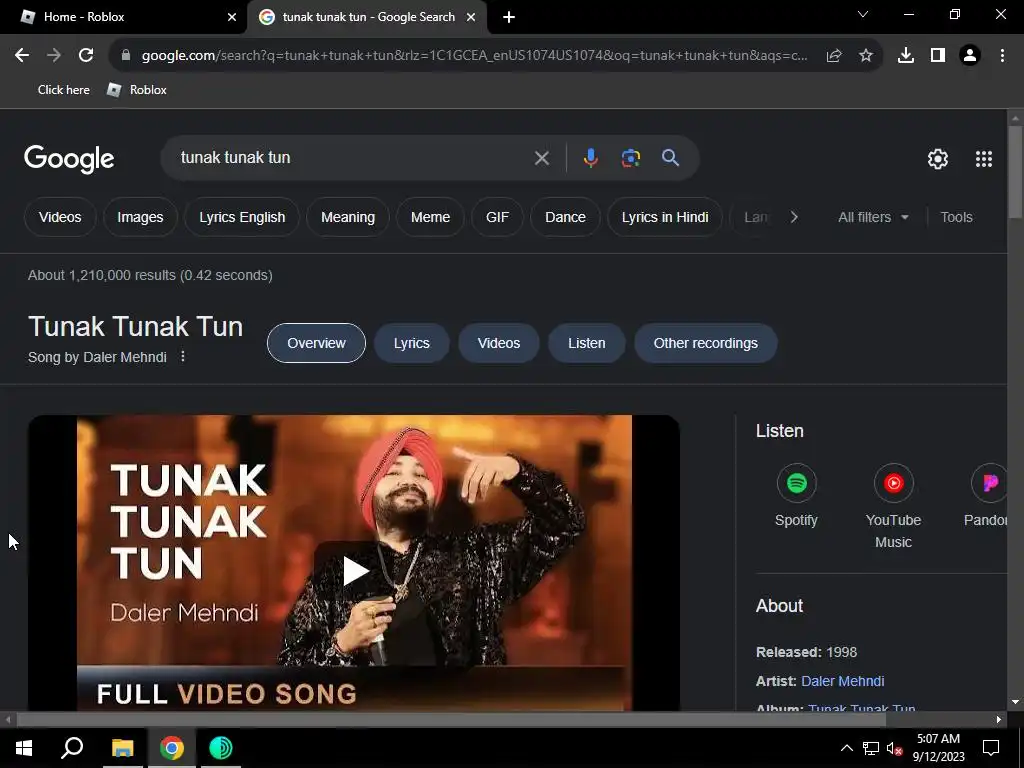Go back to previous page in Chrome
1024x768 pixels.
(22, 56)
